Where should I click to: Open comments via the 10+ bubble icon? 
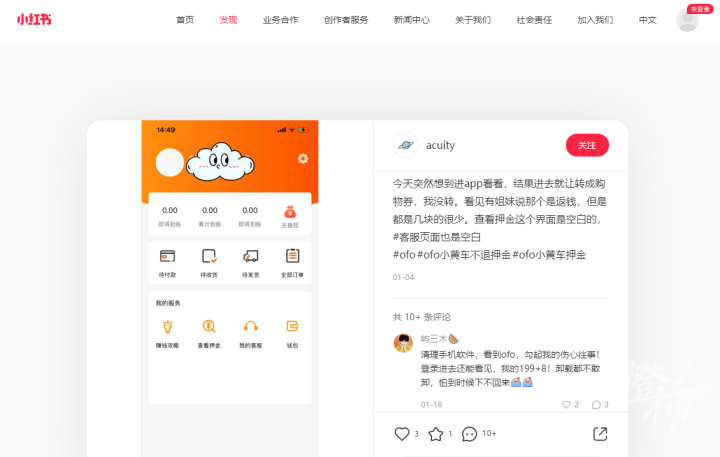pos(469,434)
